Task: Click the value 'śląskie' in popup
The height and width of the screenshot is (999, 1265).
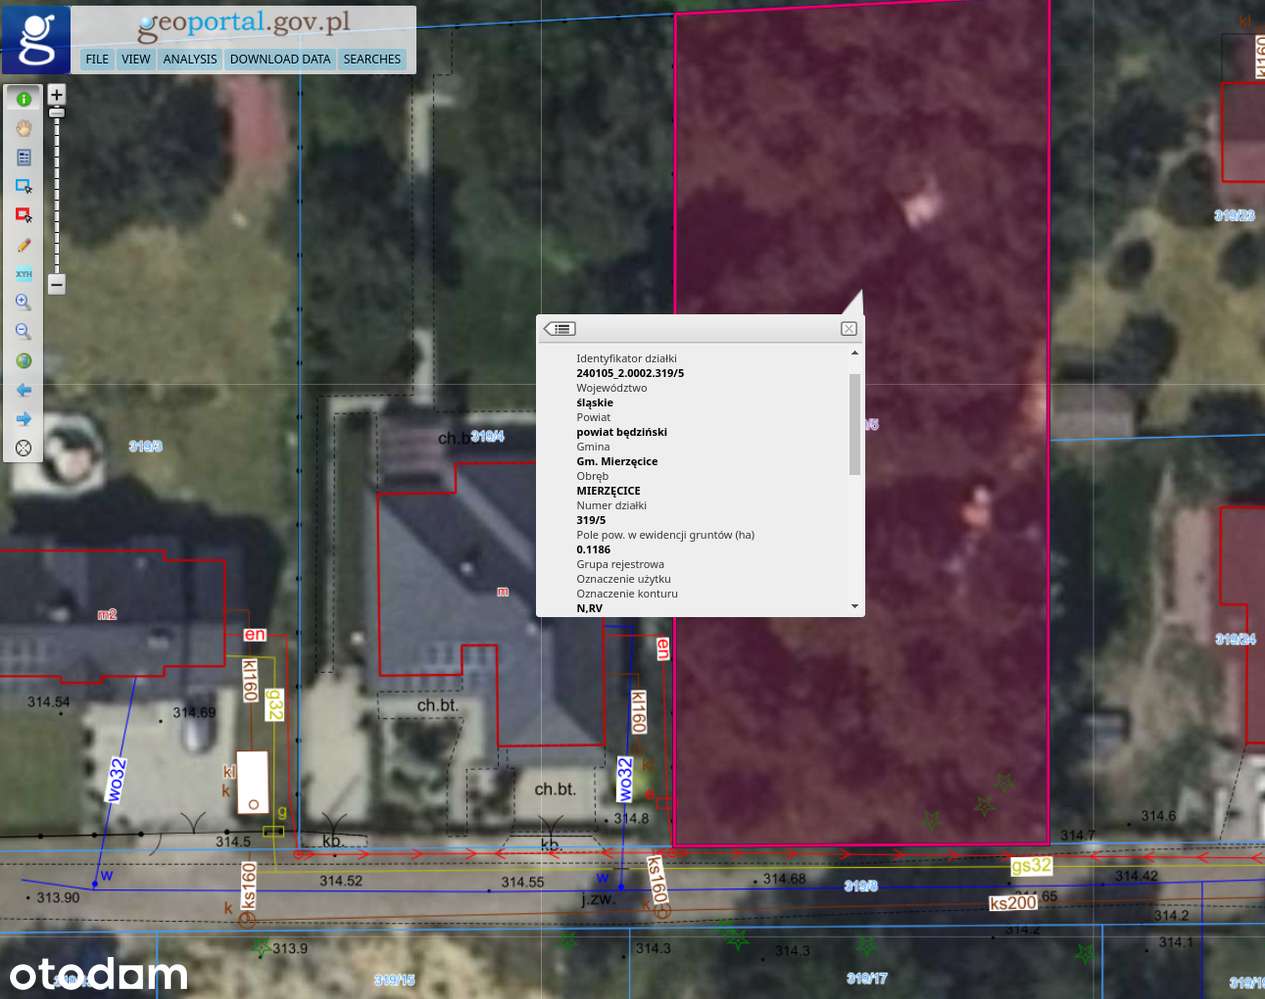Action: [x=595, y=402]
